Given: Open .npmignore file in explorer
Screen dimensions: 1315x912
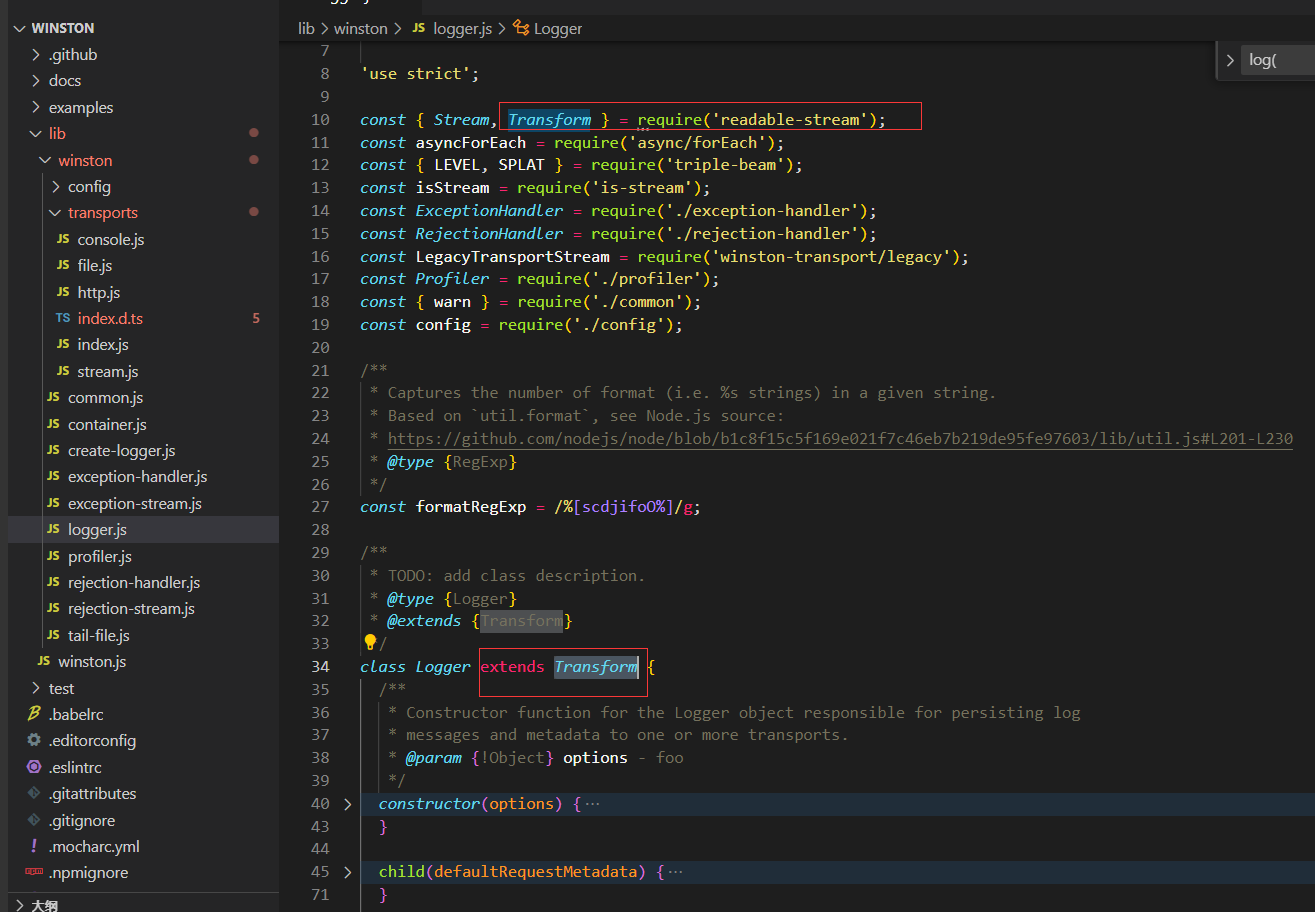Looking at the screenshot, I should pyautogui.click(x=88, y=872).
